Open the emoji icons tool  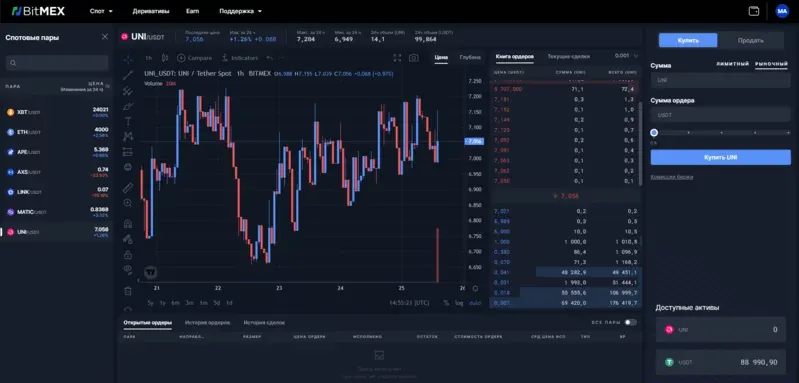coord(128,167)
